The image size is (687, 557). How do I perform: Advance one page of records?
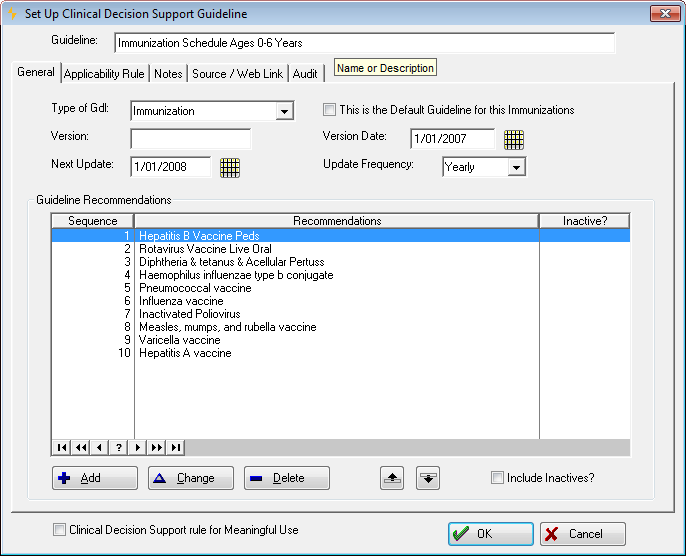point(156,447)
